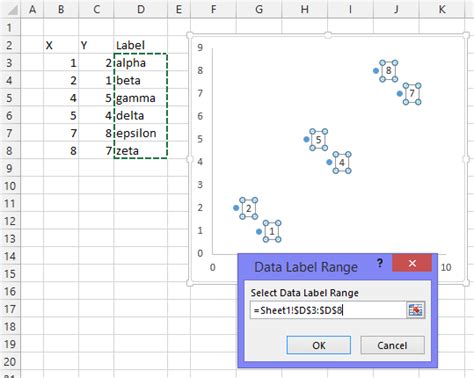Image resolution: width=474 pixels, height=378 pixels.
Task: Click the dialog help question mark
Action: (380, 263)
